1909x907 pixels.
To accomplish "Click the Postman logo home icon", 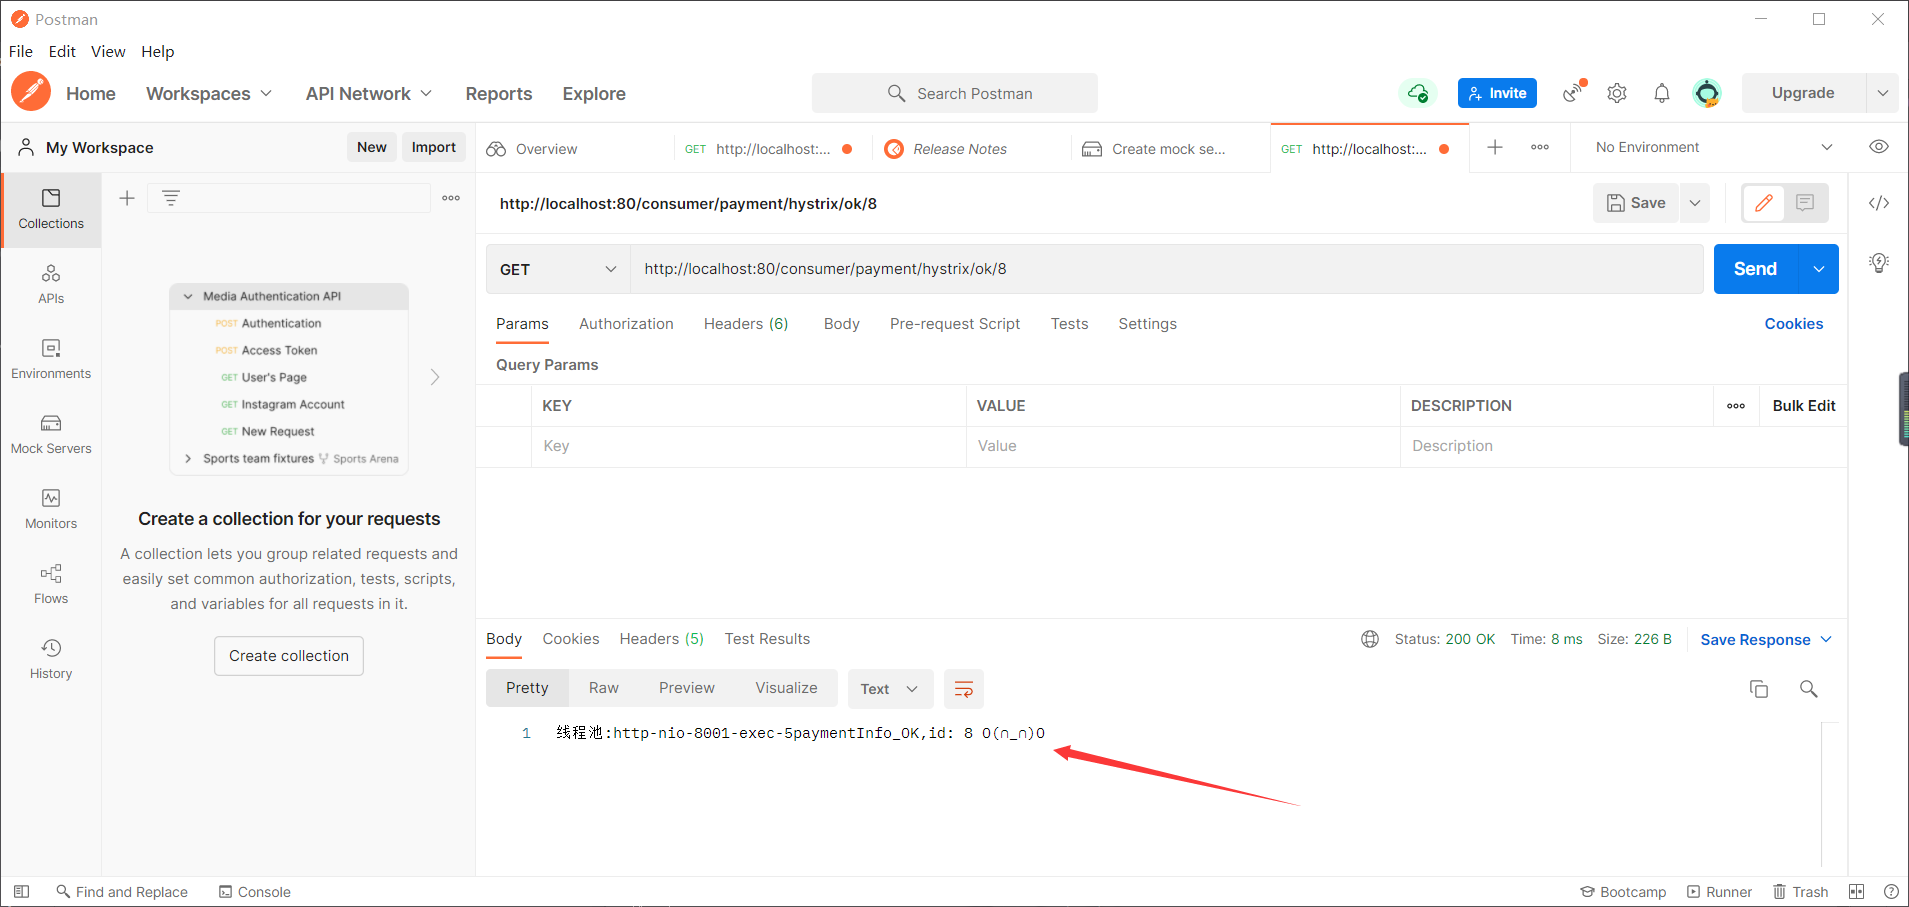I will click(x=31, y=92).
